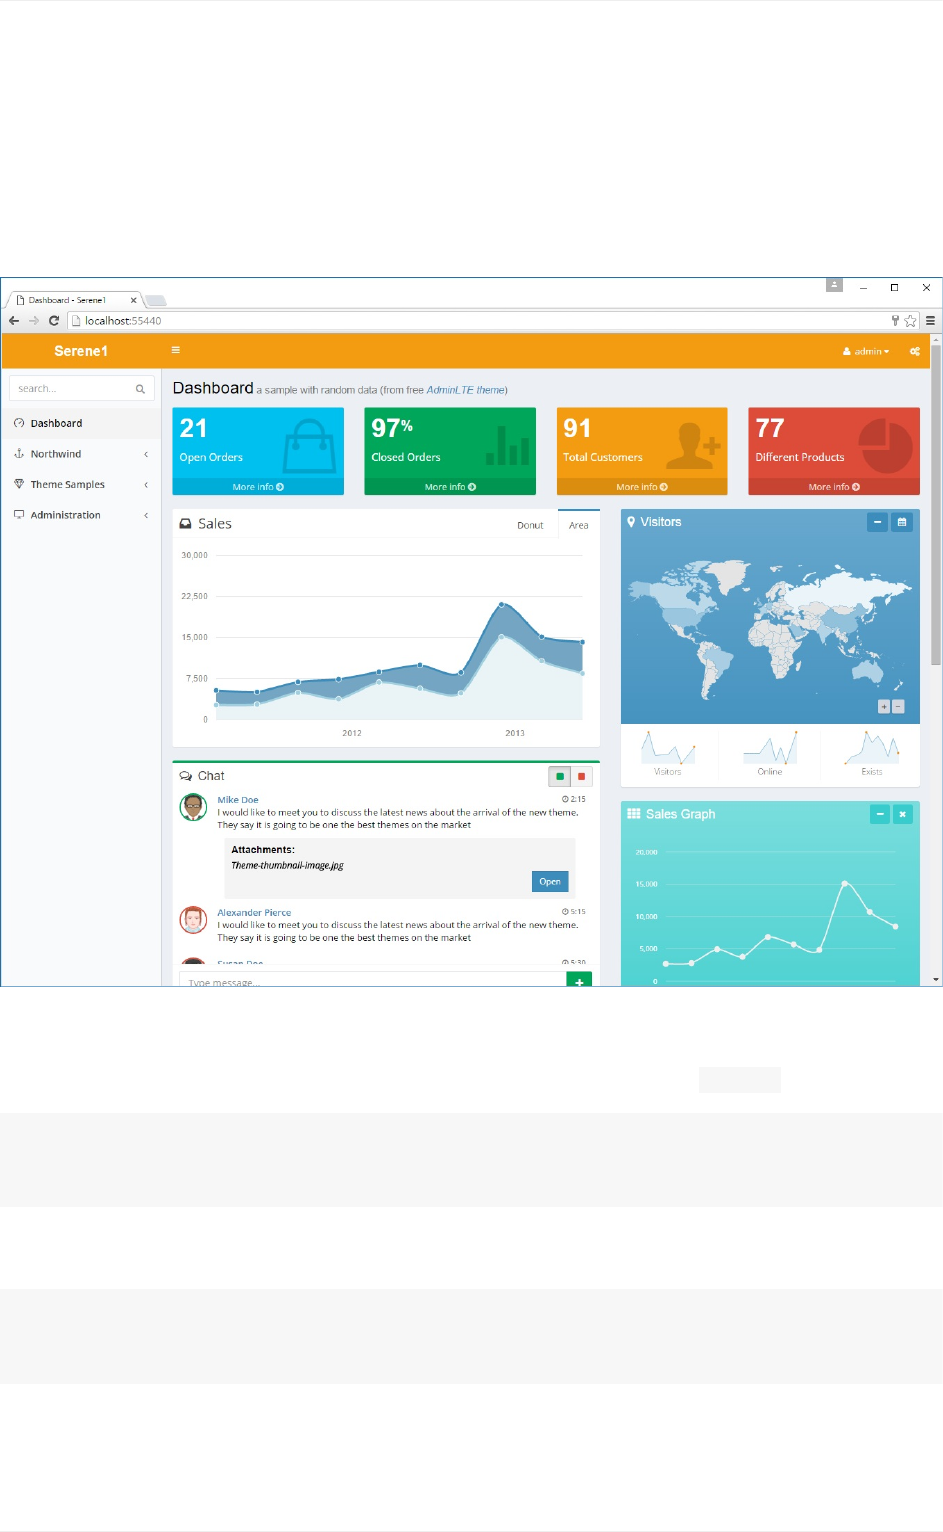The image size is (943, 1532).
Task: Click the Alexander Pierce name link
Action: coord(254,912)
